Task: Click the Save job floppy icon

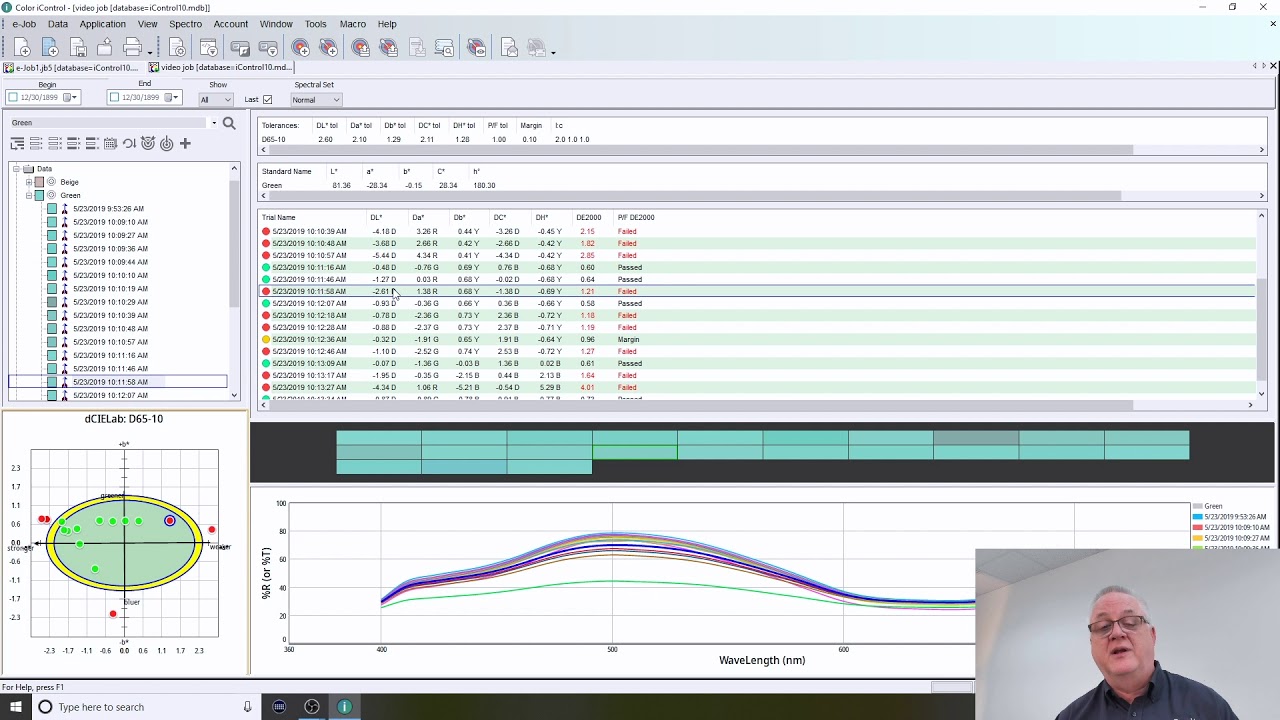Action: (78, 48)
